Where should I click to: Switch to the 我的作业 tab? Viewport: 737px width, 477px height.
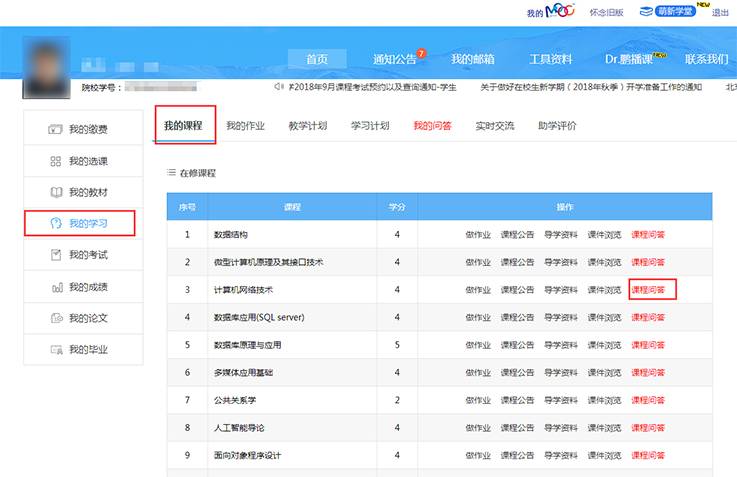click(245, 125)
